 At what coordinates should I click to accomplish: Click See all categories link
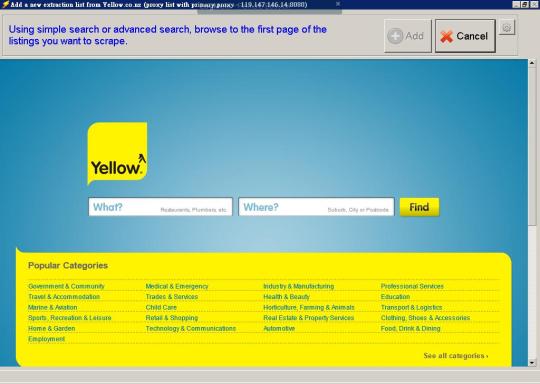(x=456, y=356)
